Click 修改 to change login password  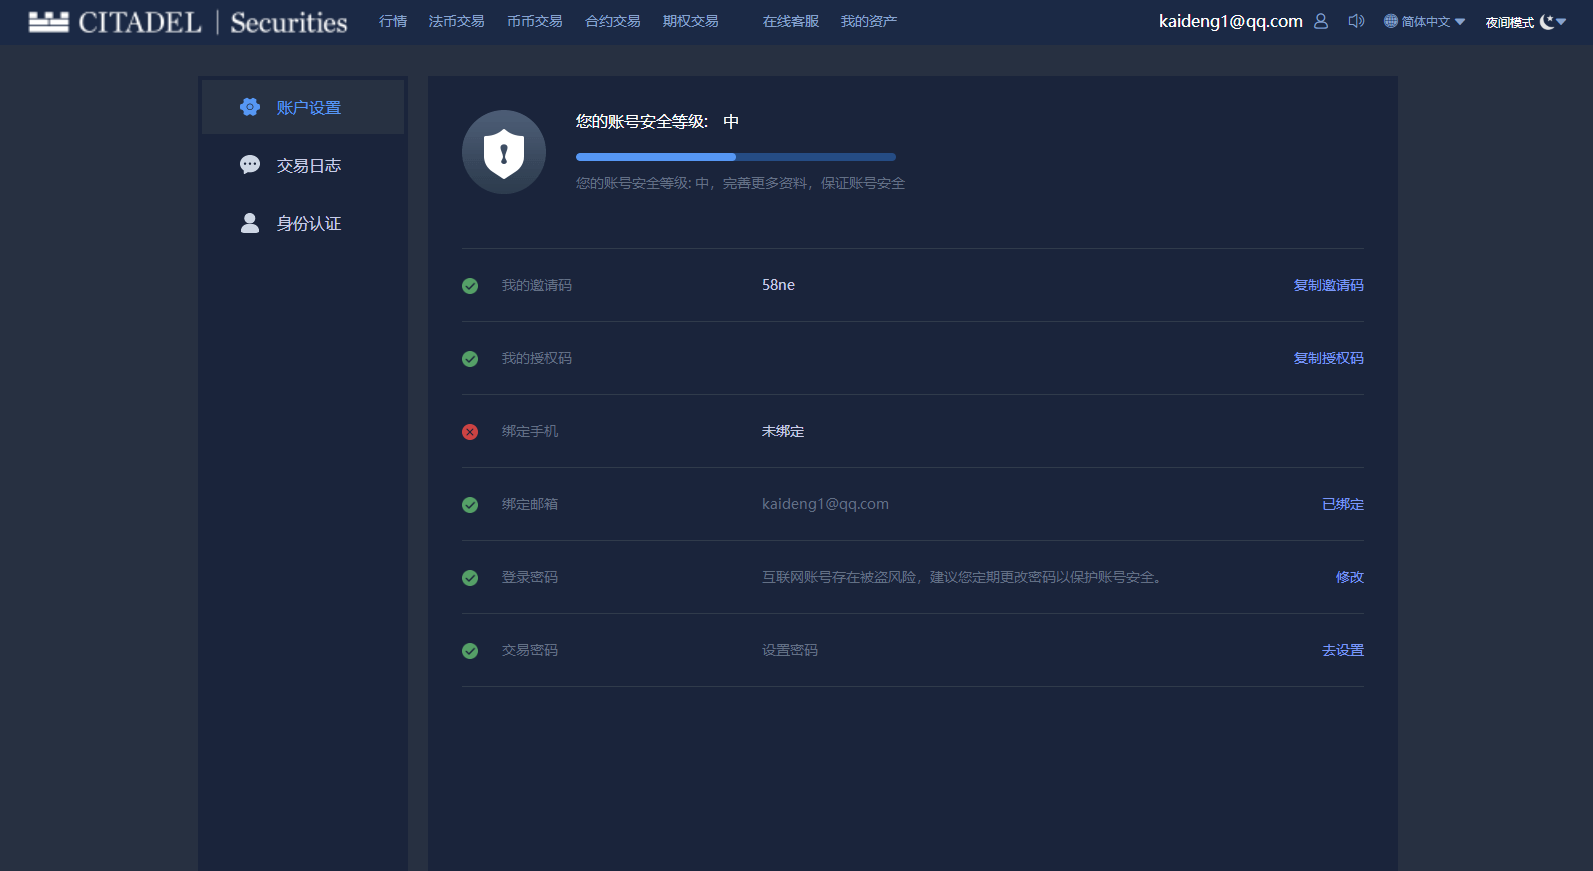pos(1350,577)
